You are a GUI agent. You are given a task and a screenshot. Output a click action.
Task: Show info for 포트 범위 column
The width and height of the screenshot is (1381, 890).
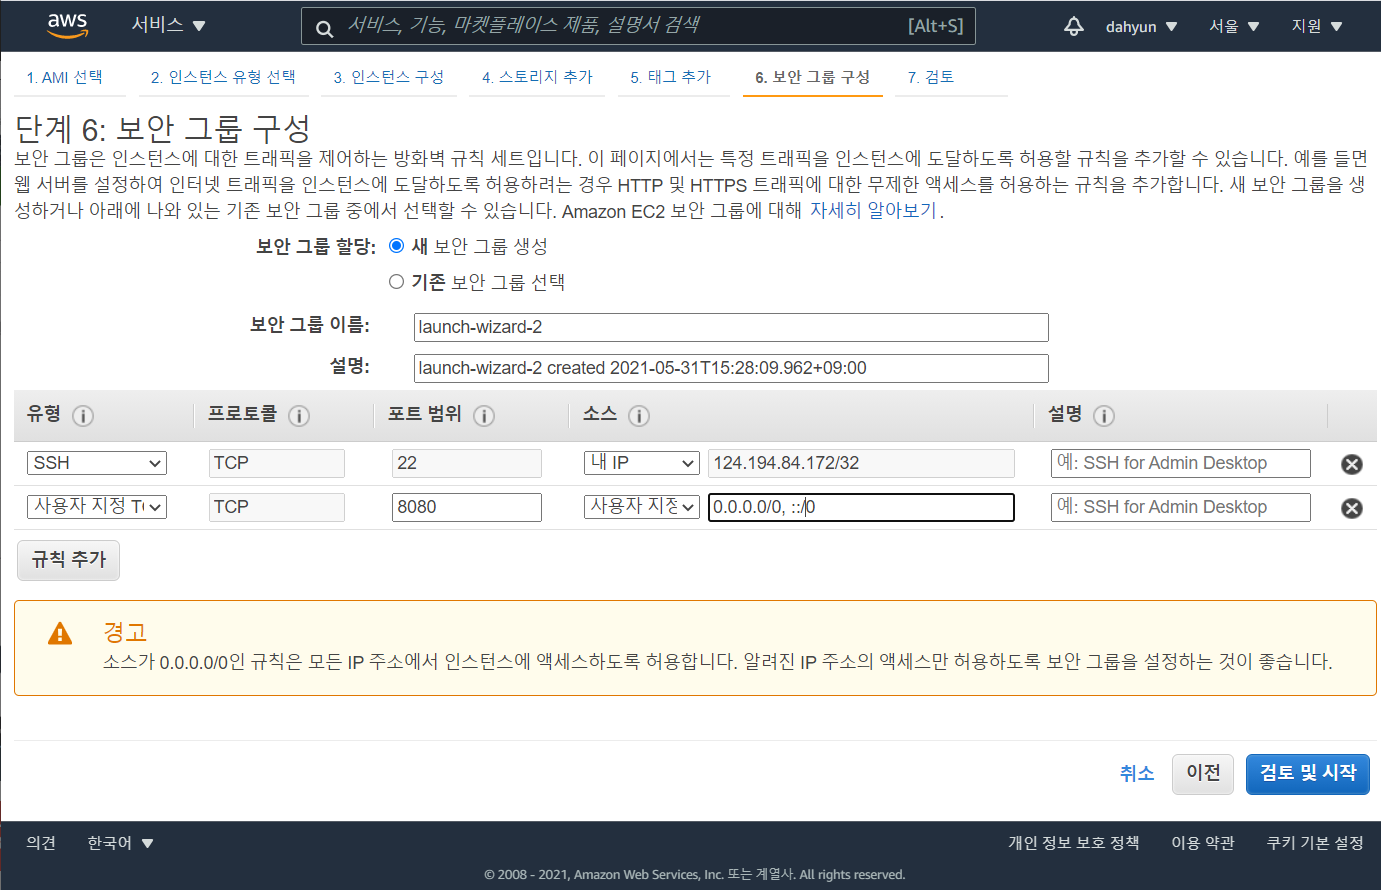[x=484, y=416]
